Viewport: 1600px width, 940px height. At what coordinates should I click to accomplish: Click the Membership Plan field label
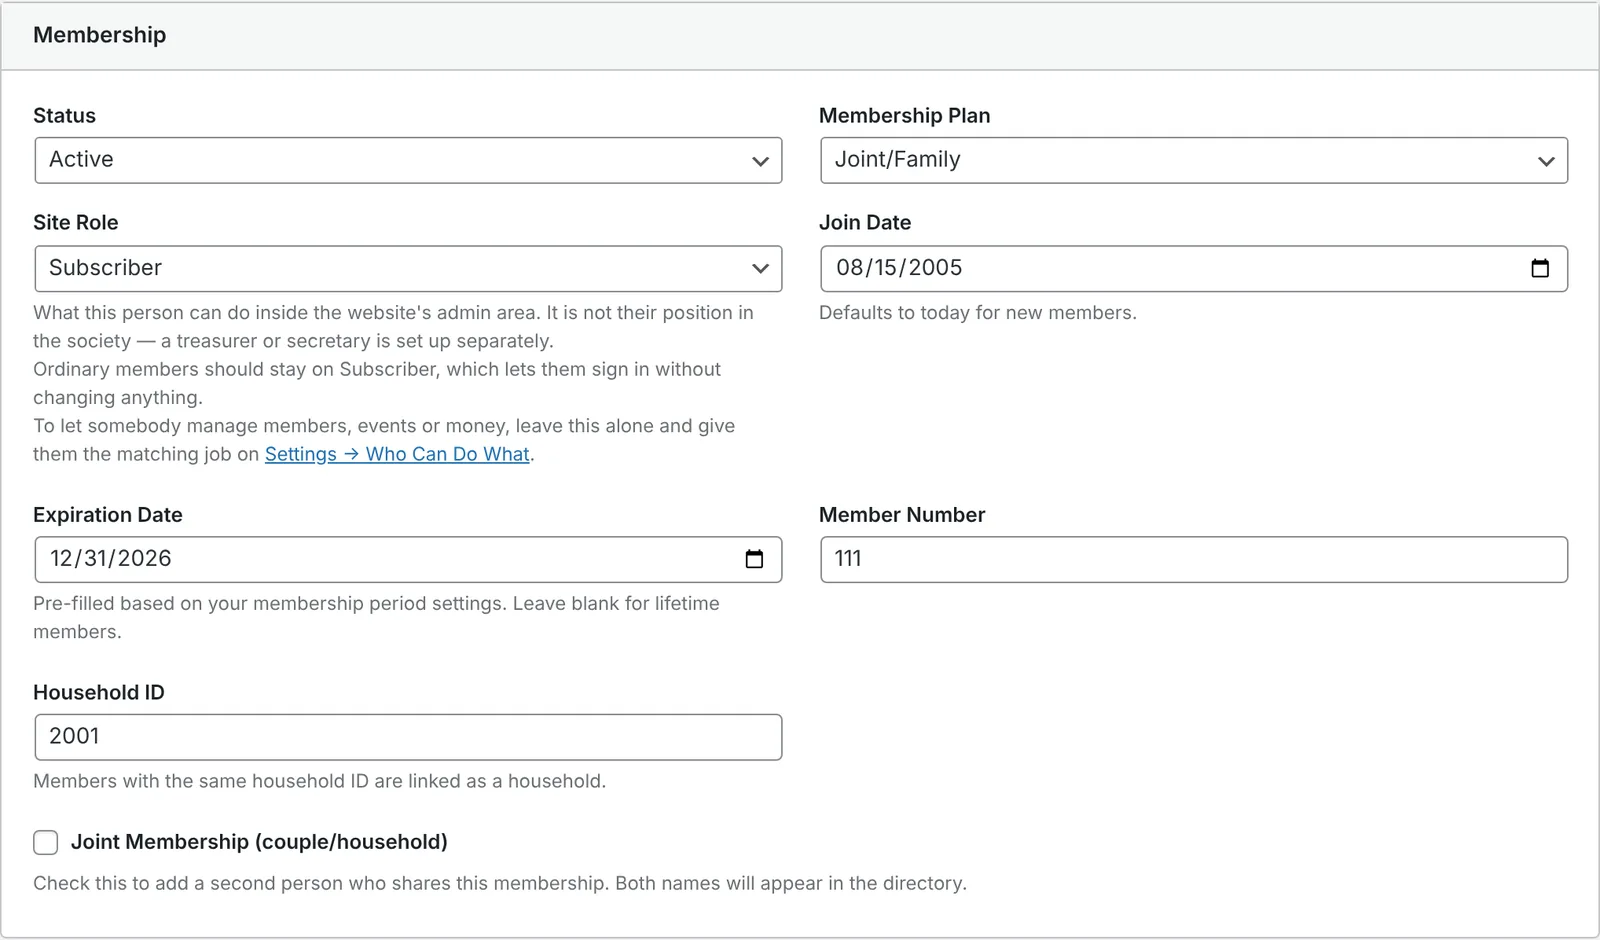905,116
